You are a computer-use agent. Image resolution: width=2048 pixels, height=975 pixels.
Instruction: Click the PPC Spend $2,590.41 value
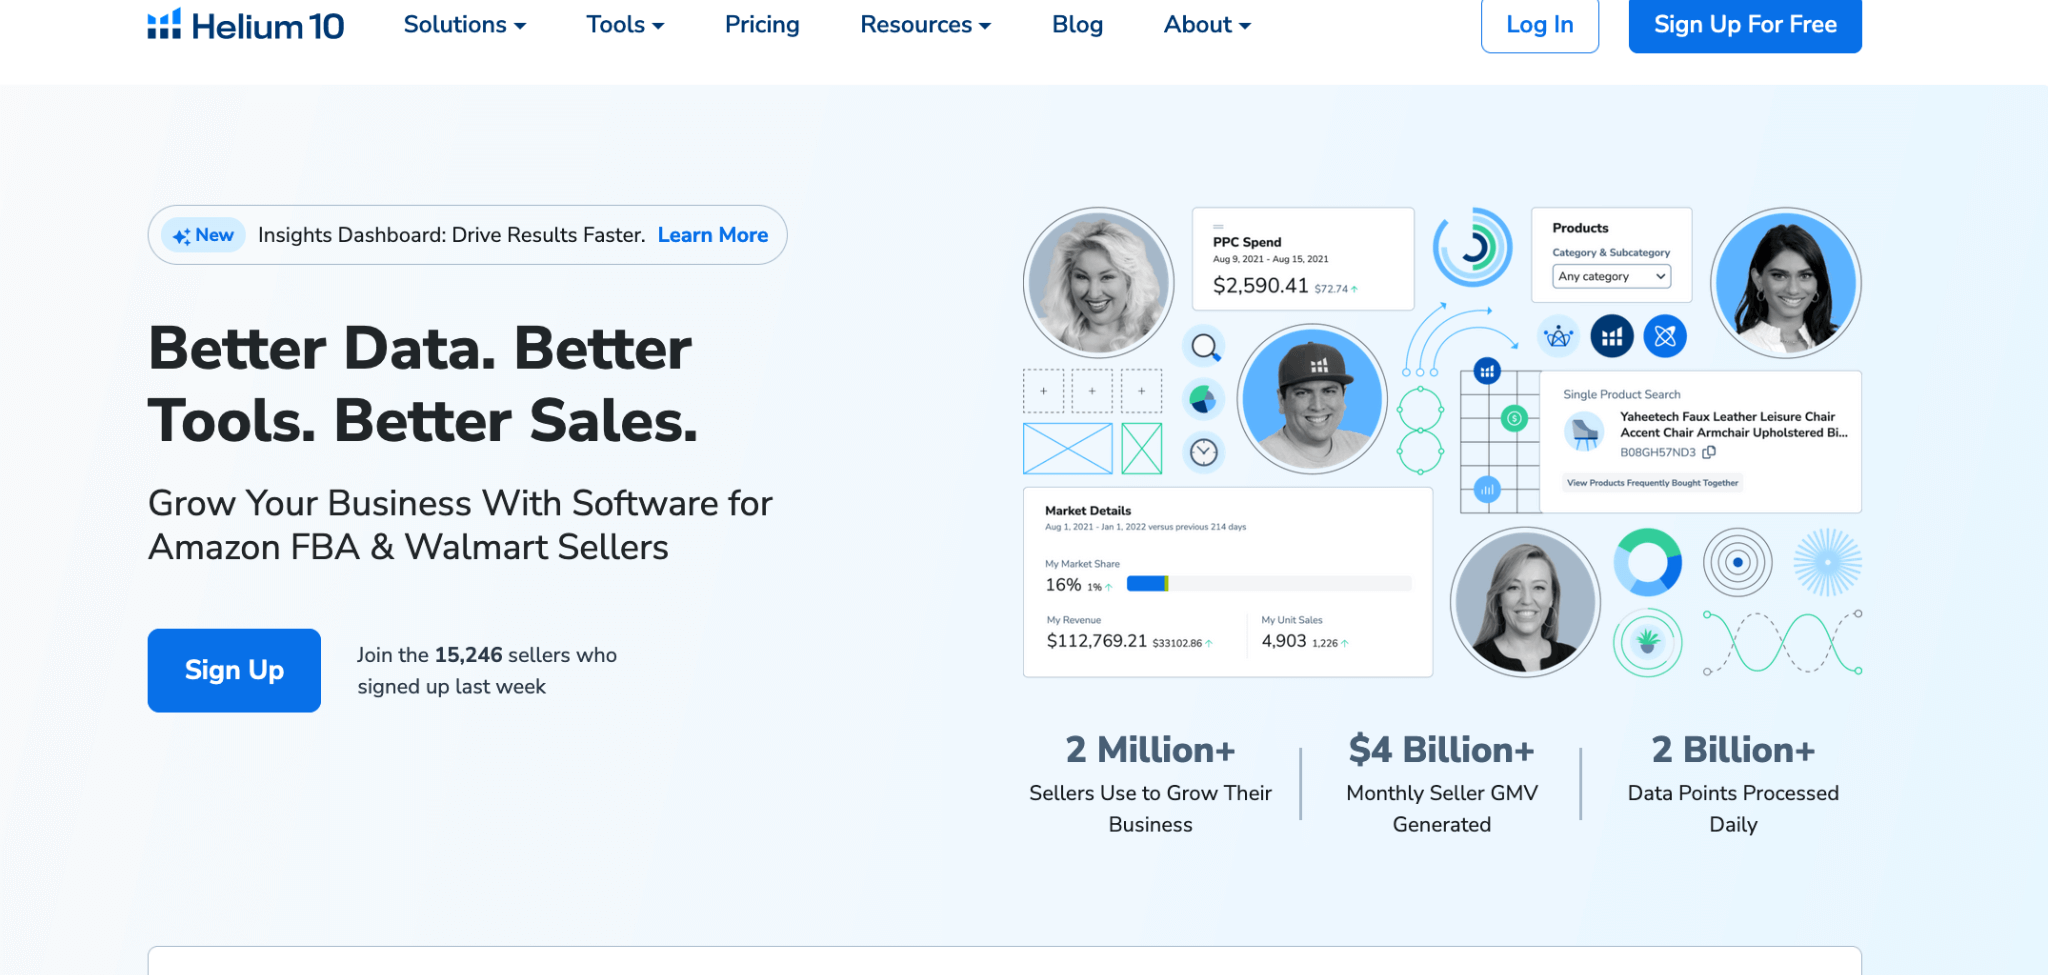(1260, 286)
